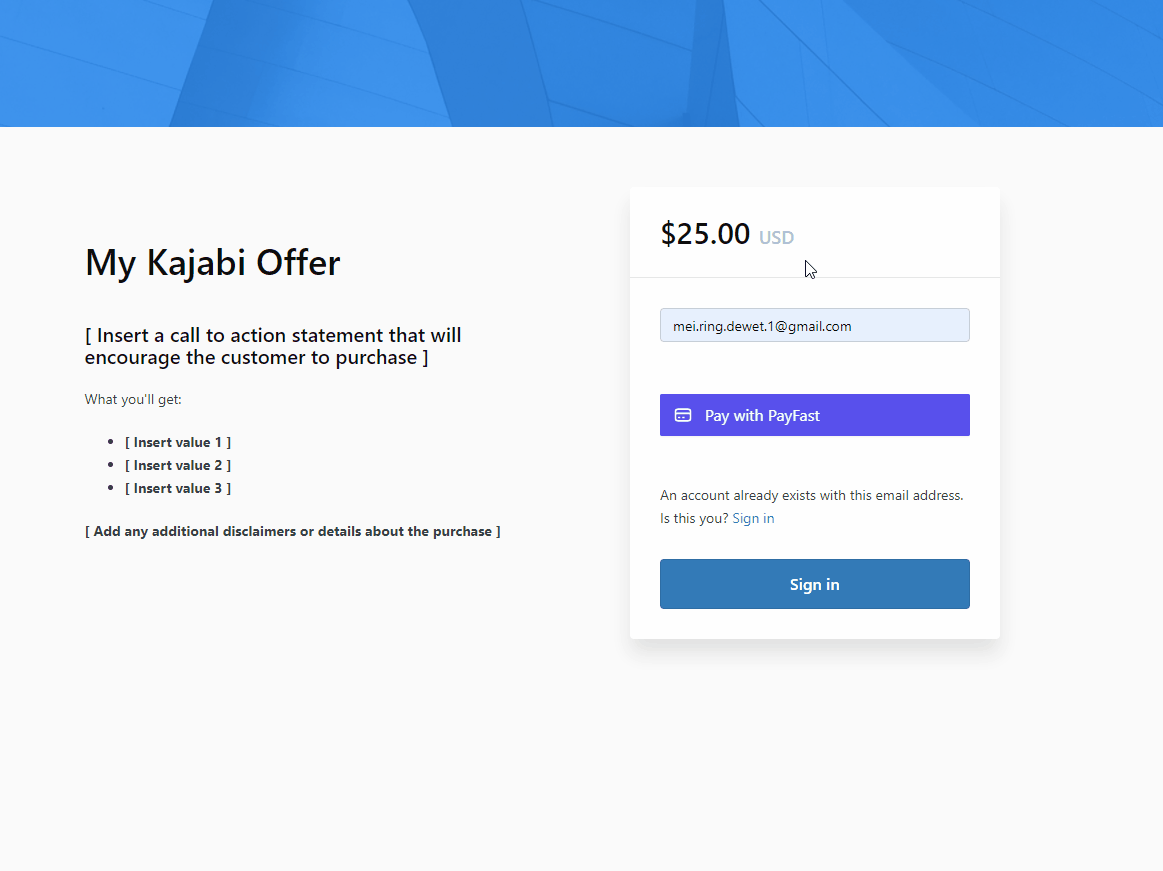Screen dimensions: 1163x871
Task: Click the credit card icon on PayFast button
Action: click(682, 415)
